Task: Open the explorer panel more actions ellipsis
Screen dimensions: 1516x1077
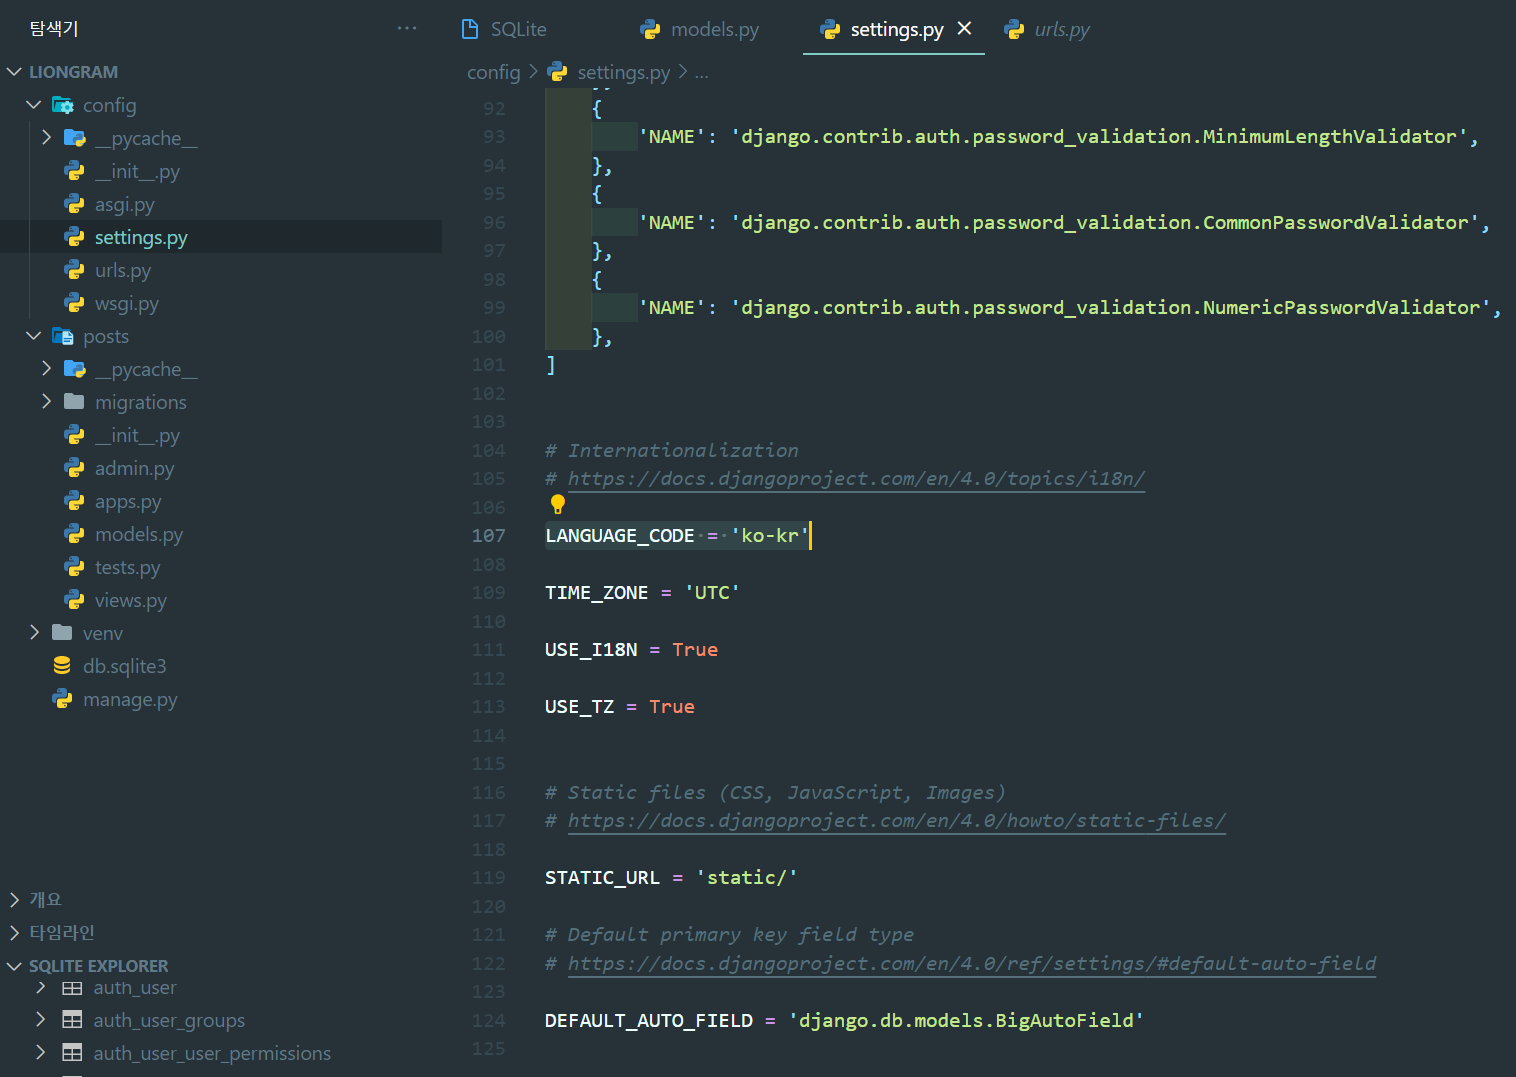Action: (x=407, y=28)
